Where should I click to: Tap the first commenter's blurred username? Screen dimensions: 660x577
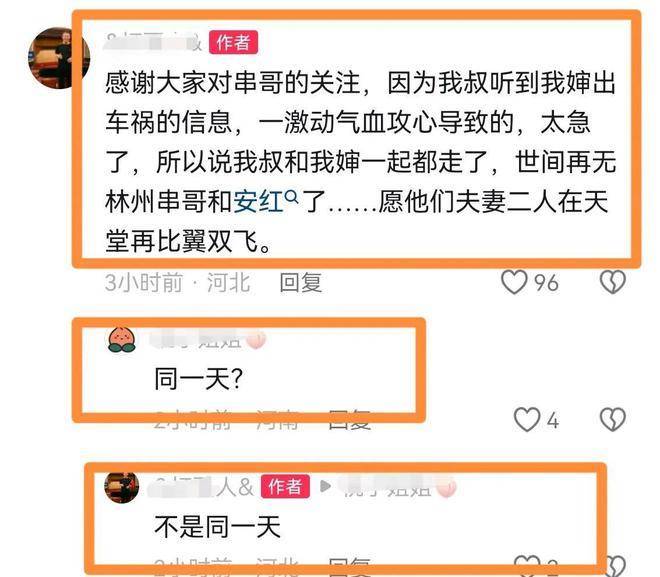tap(154, 42)
